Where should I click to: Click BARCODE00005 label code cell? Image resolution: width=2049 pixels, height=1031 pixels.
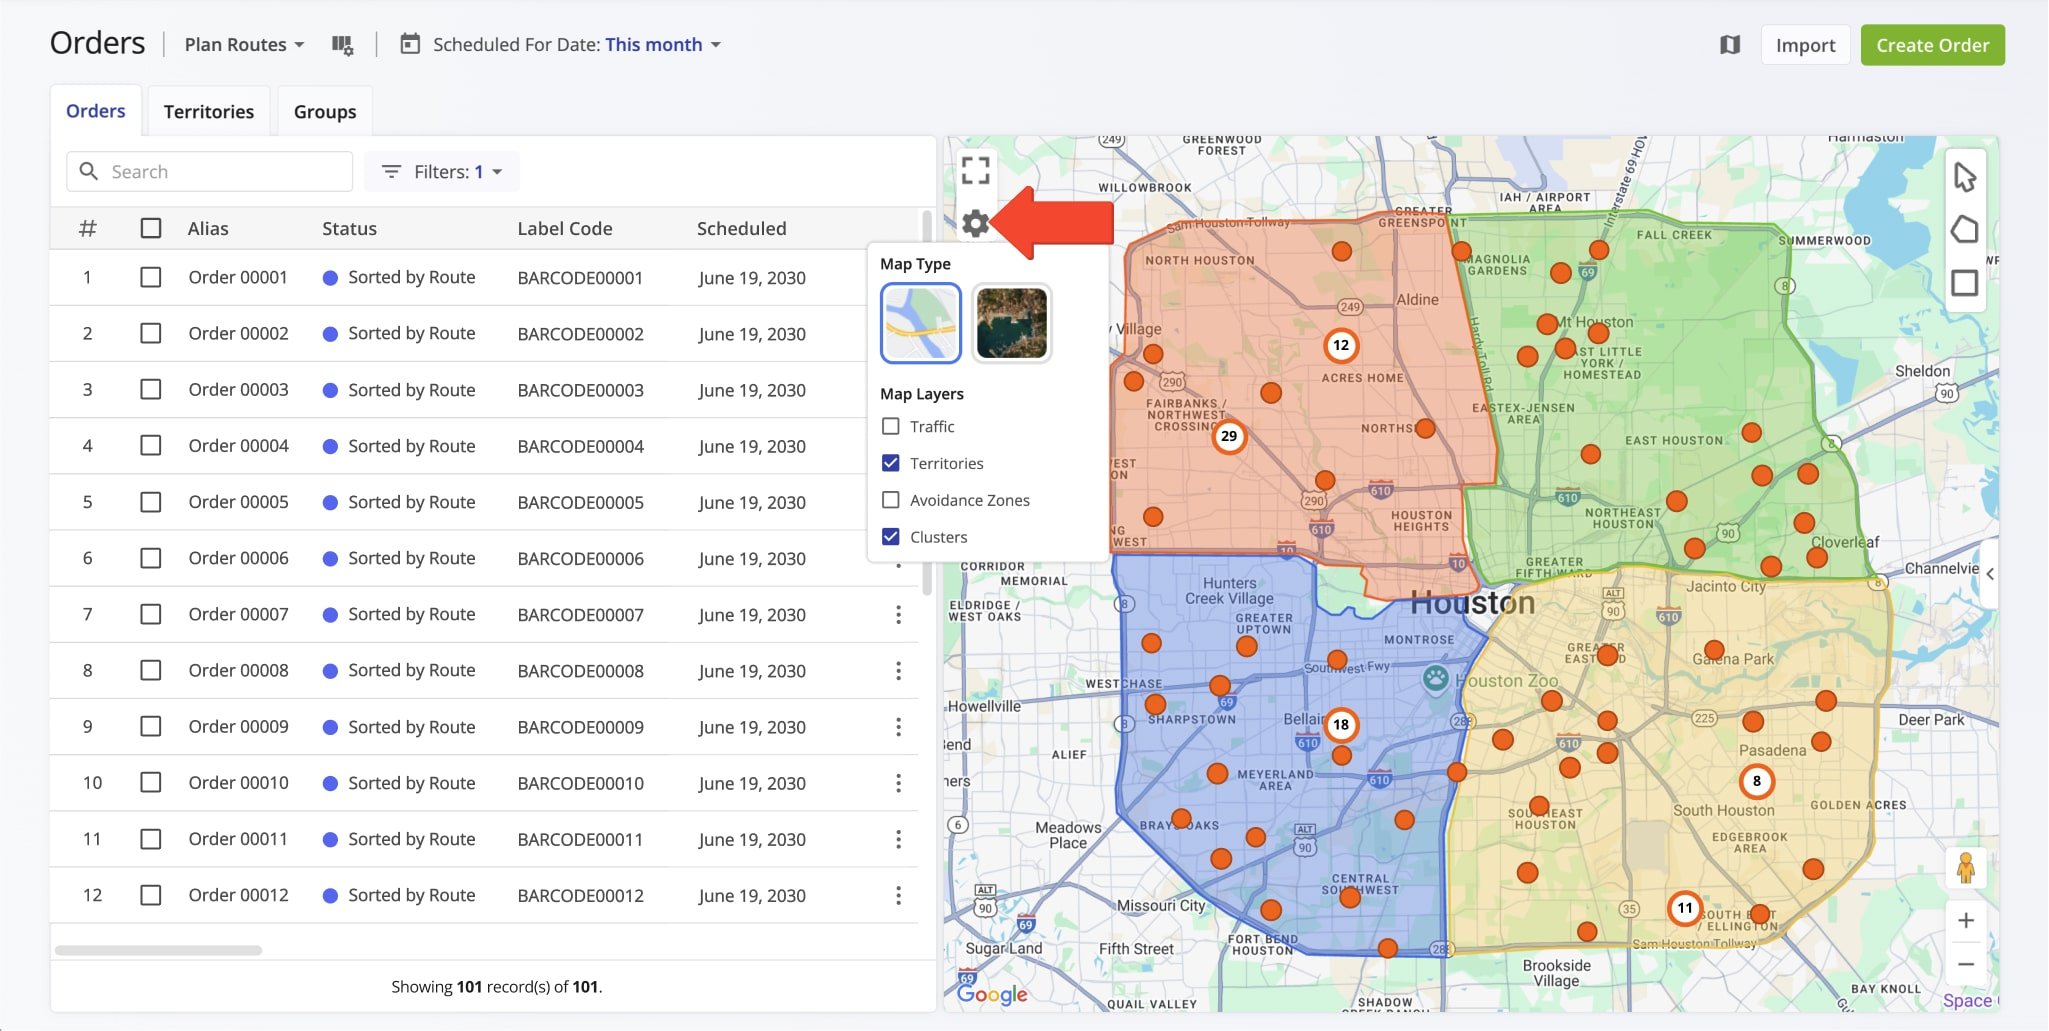pos(580,502)
